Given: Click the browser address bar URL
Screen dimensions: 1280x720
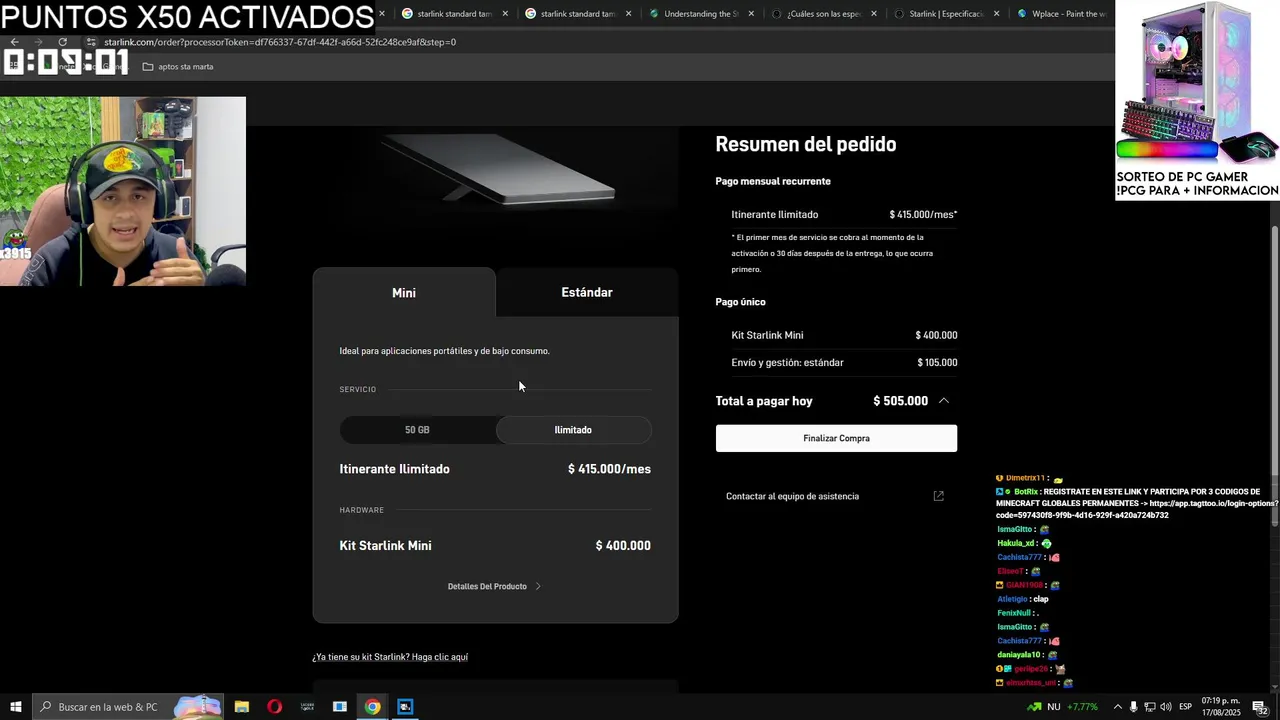Looking at the screenshot, I should [x=280, y=42].
